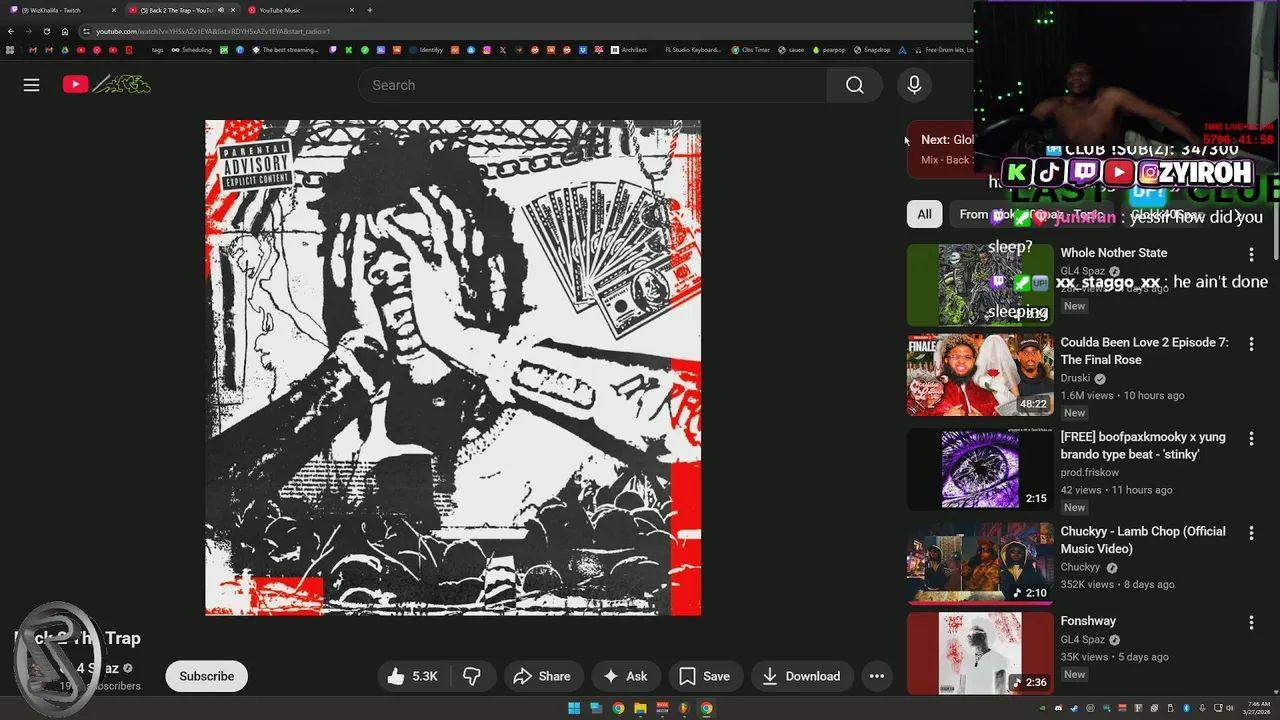1280x720 pixels.
Task: Download the current video
Action: (x=802, y=676)
